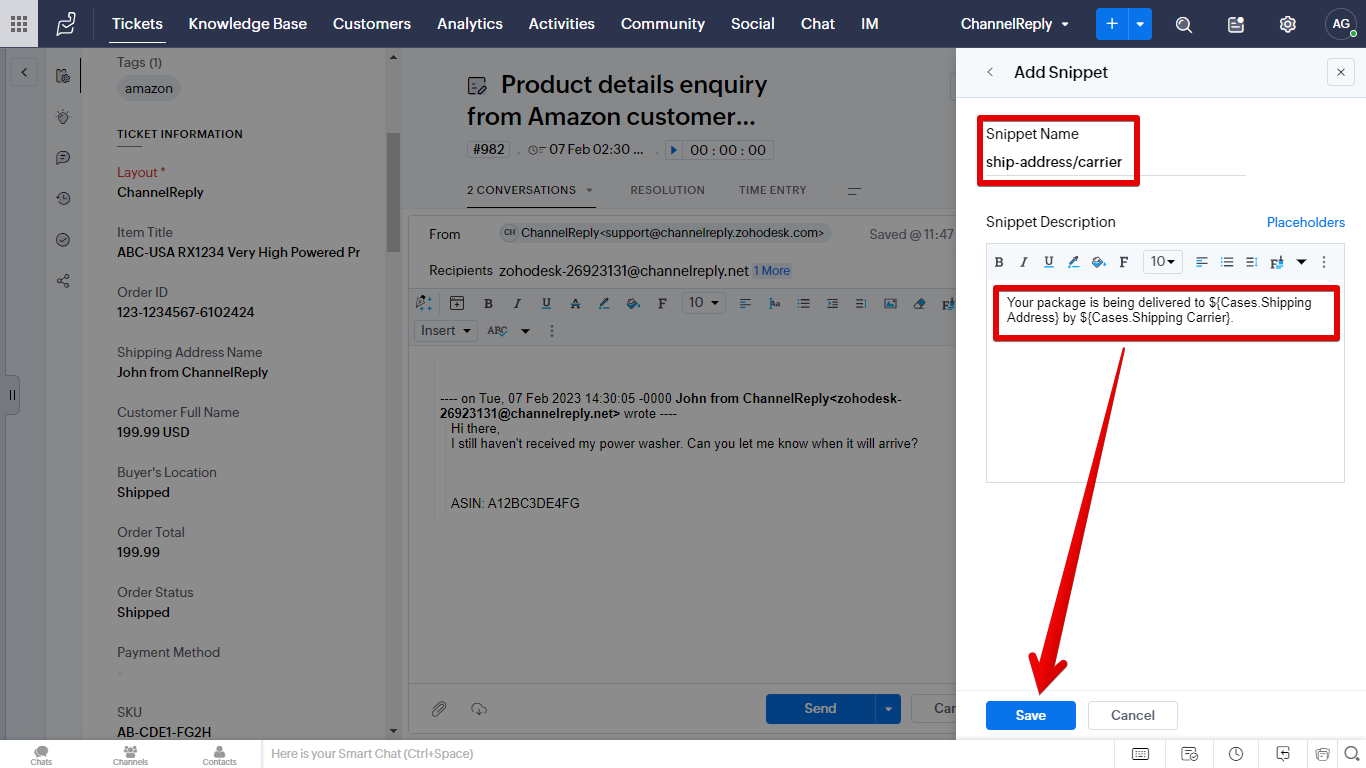Viewport: 1366px width, 768px height.
Task: Expand the quick-add dropdown arrow
Action: pyautogui.click(x=1140, y=24)
